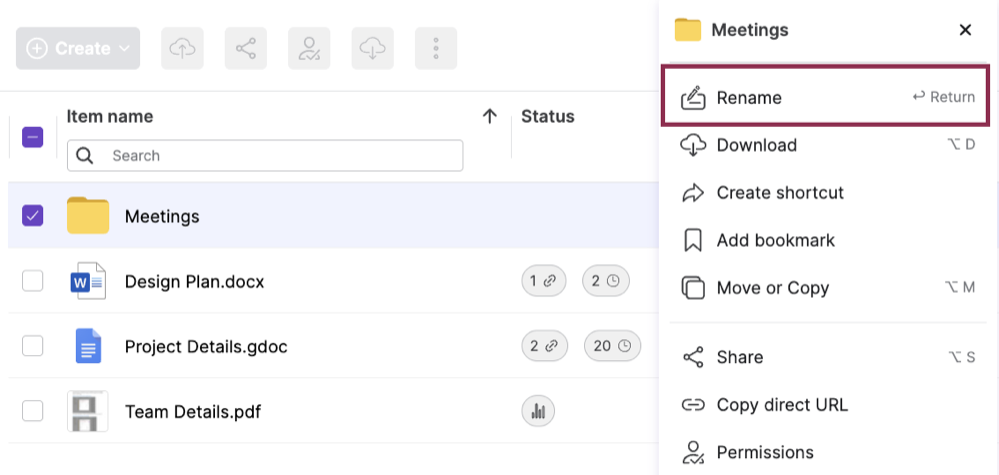Choose Move or Copy menu option
This screenshot has width=999, height=475.
coord(772,288)
